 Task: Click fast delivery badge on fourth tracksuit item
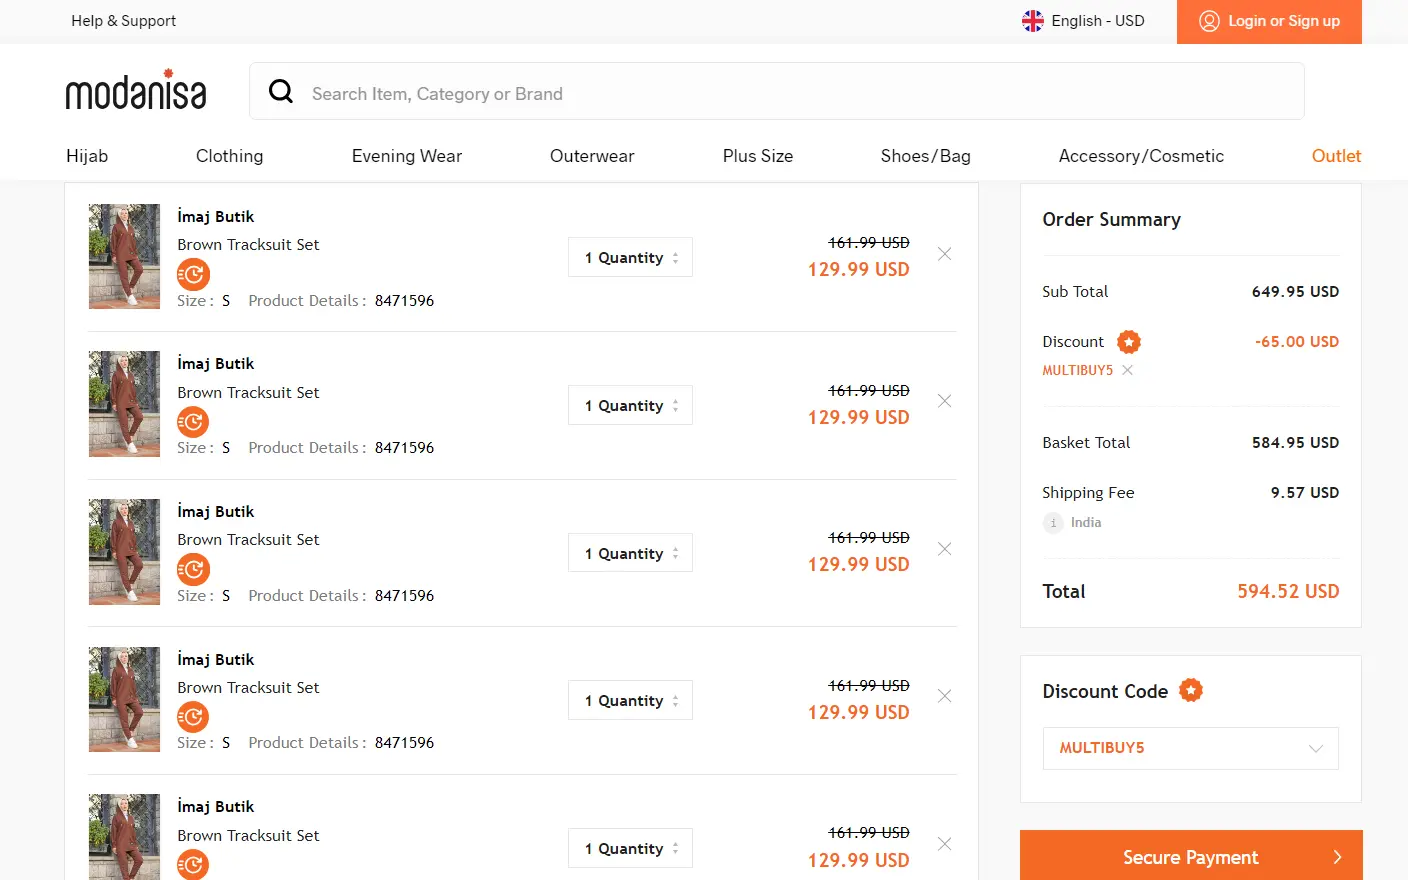(194, 717)
